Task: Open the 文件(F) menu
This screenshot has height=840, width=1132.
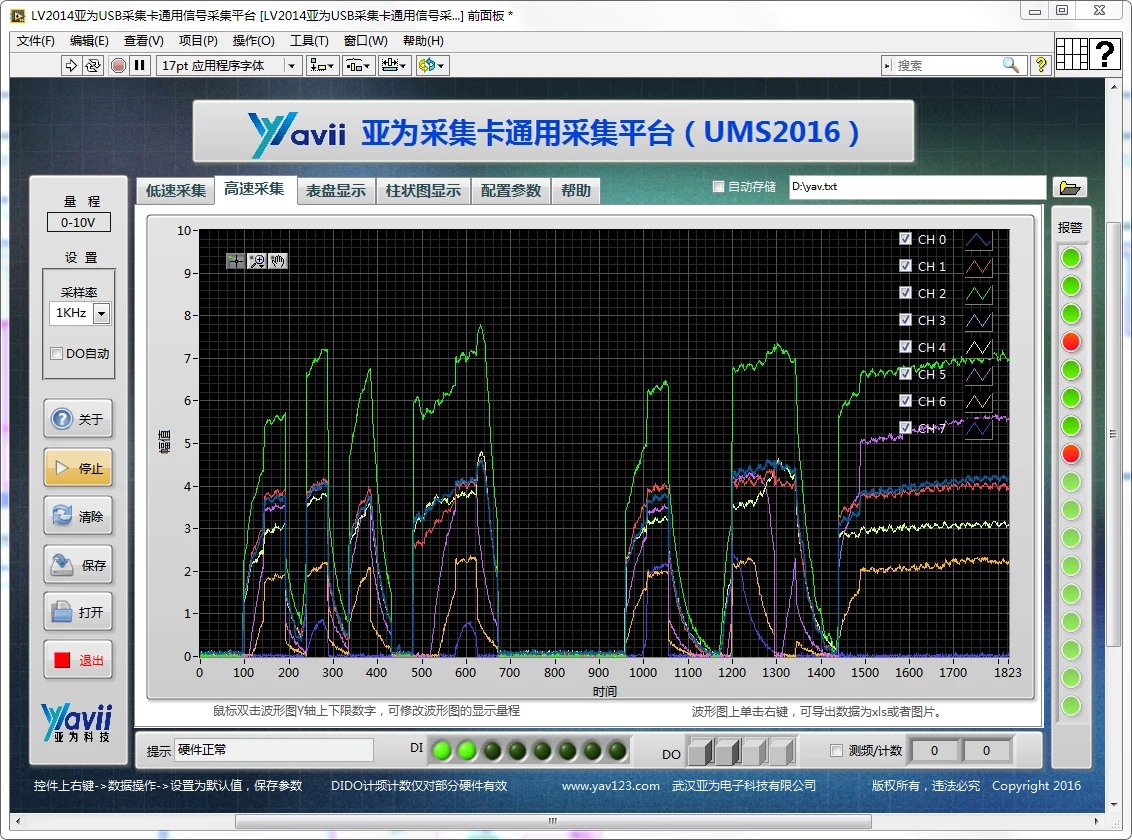Action: tap(35, 41)
